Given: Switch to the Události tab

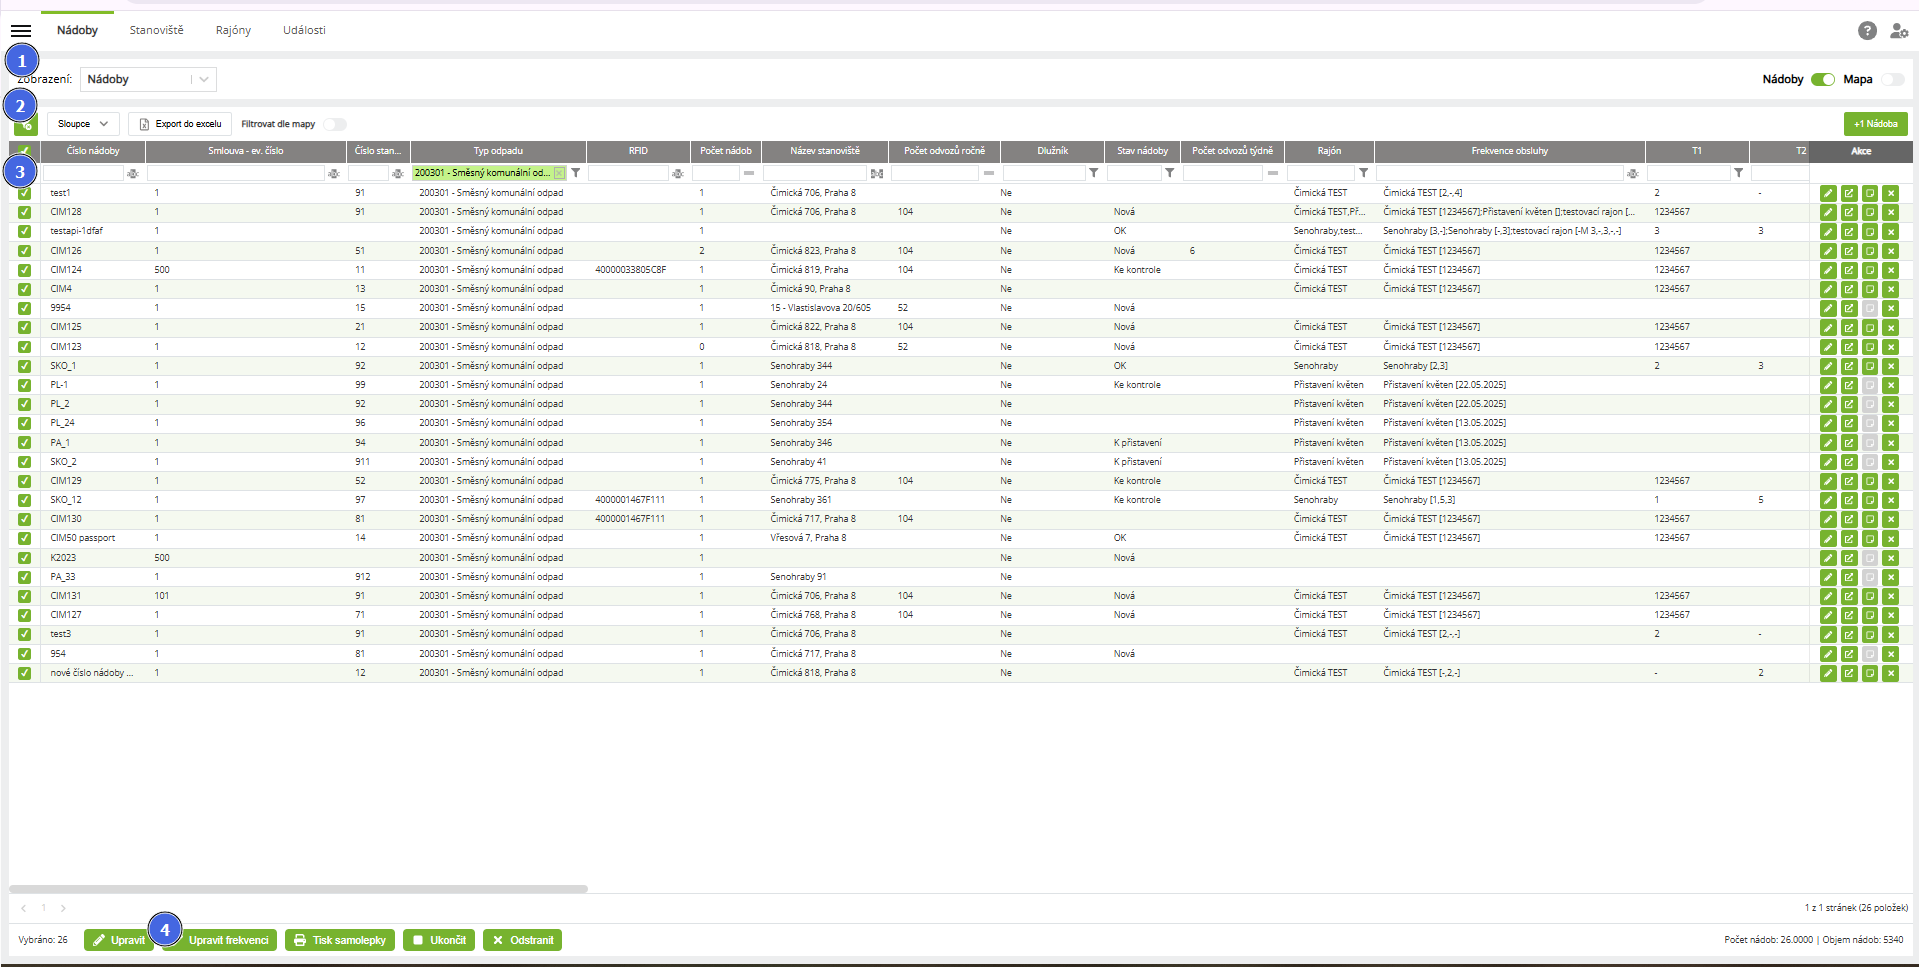Looking at the screenshot, I should (x=304, y=30).
